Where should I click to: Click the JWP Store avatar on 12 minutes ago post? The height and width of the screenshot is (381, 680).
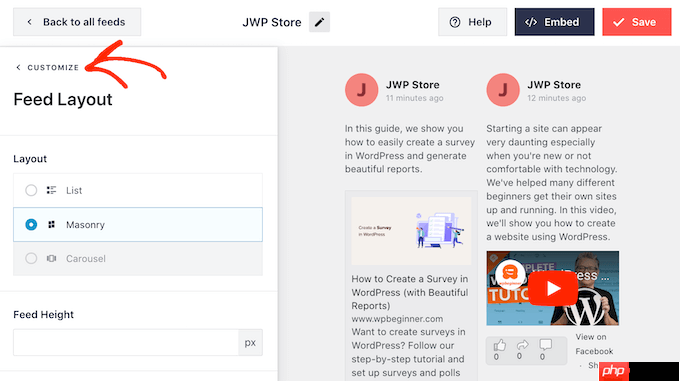(503, 90)
